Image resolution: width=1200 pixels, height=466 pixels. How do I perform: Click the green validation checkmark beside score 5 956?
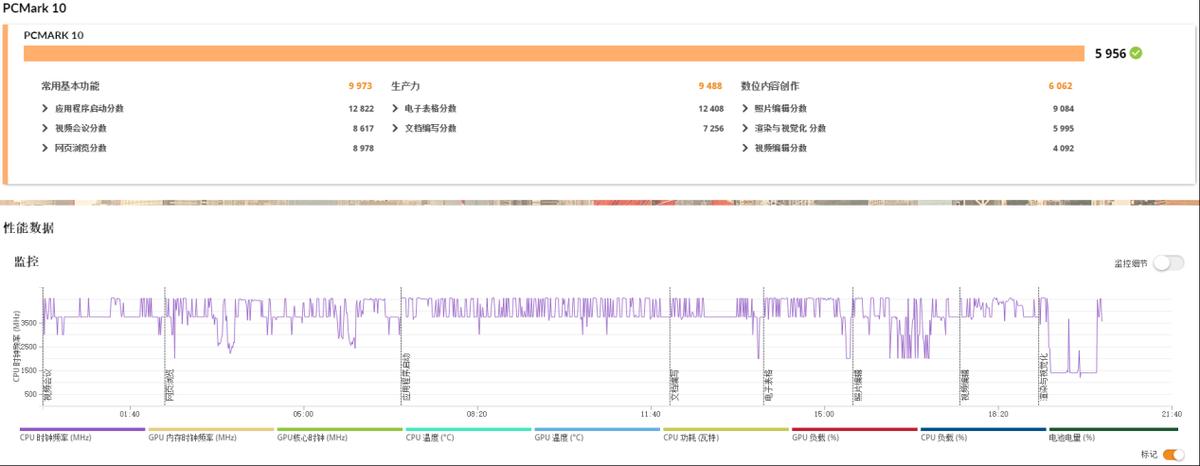coord(1137,54)
